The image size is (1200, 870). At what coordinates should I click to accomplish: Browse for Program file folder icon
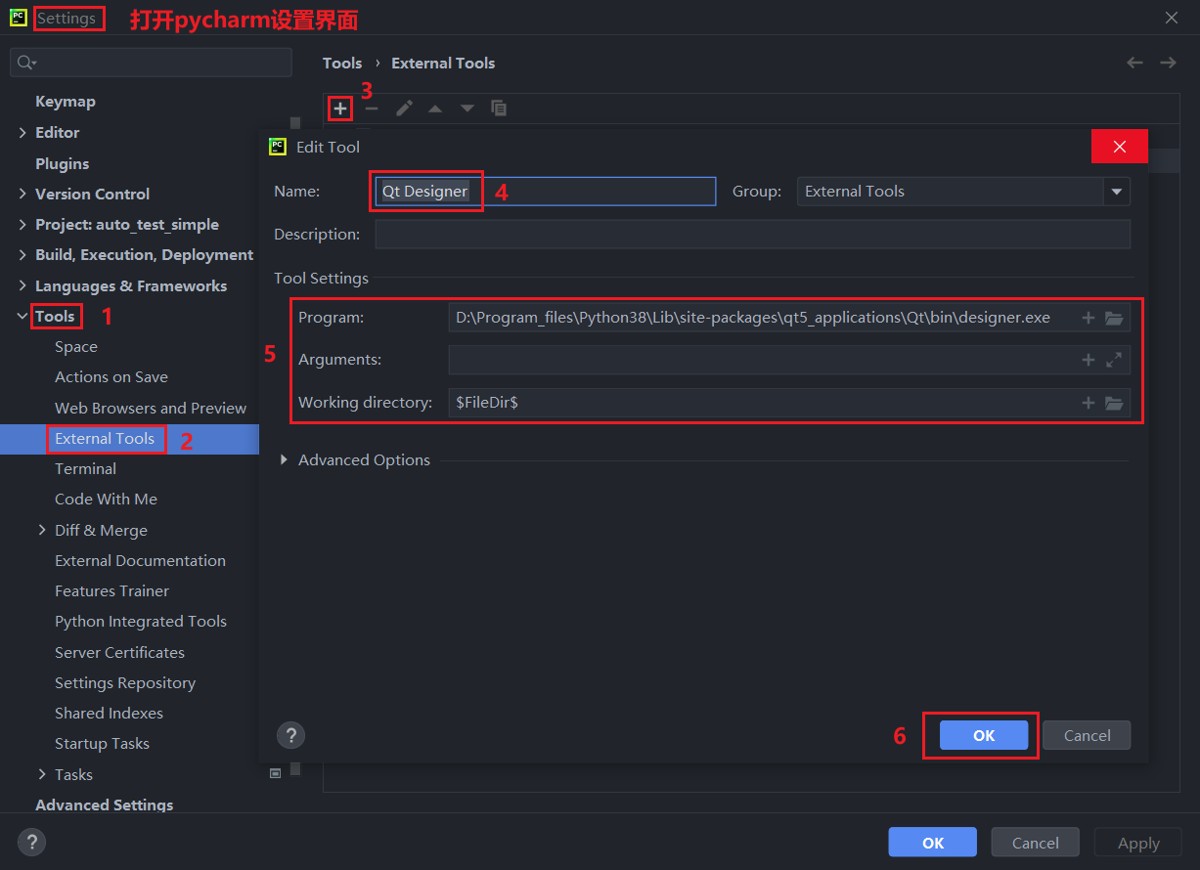coord(1114,318)
